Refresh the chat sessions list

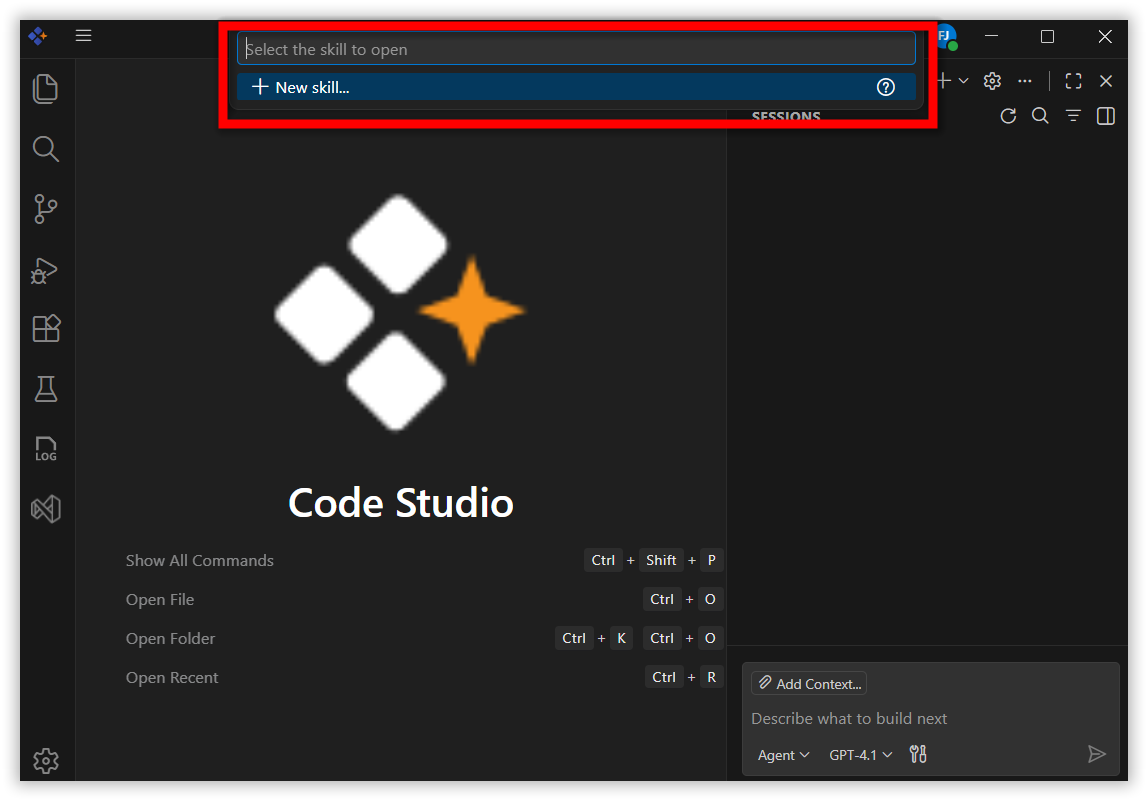1008,116
